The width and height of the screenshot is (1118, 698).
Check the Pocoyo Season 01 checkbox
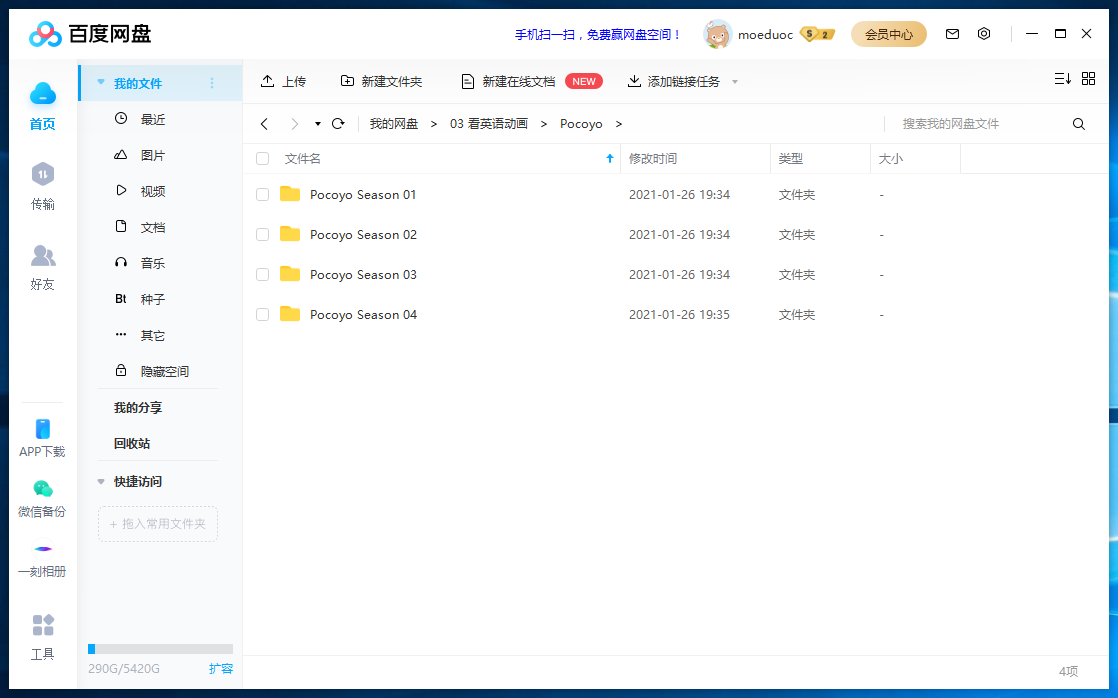(x=262, y=194)
